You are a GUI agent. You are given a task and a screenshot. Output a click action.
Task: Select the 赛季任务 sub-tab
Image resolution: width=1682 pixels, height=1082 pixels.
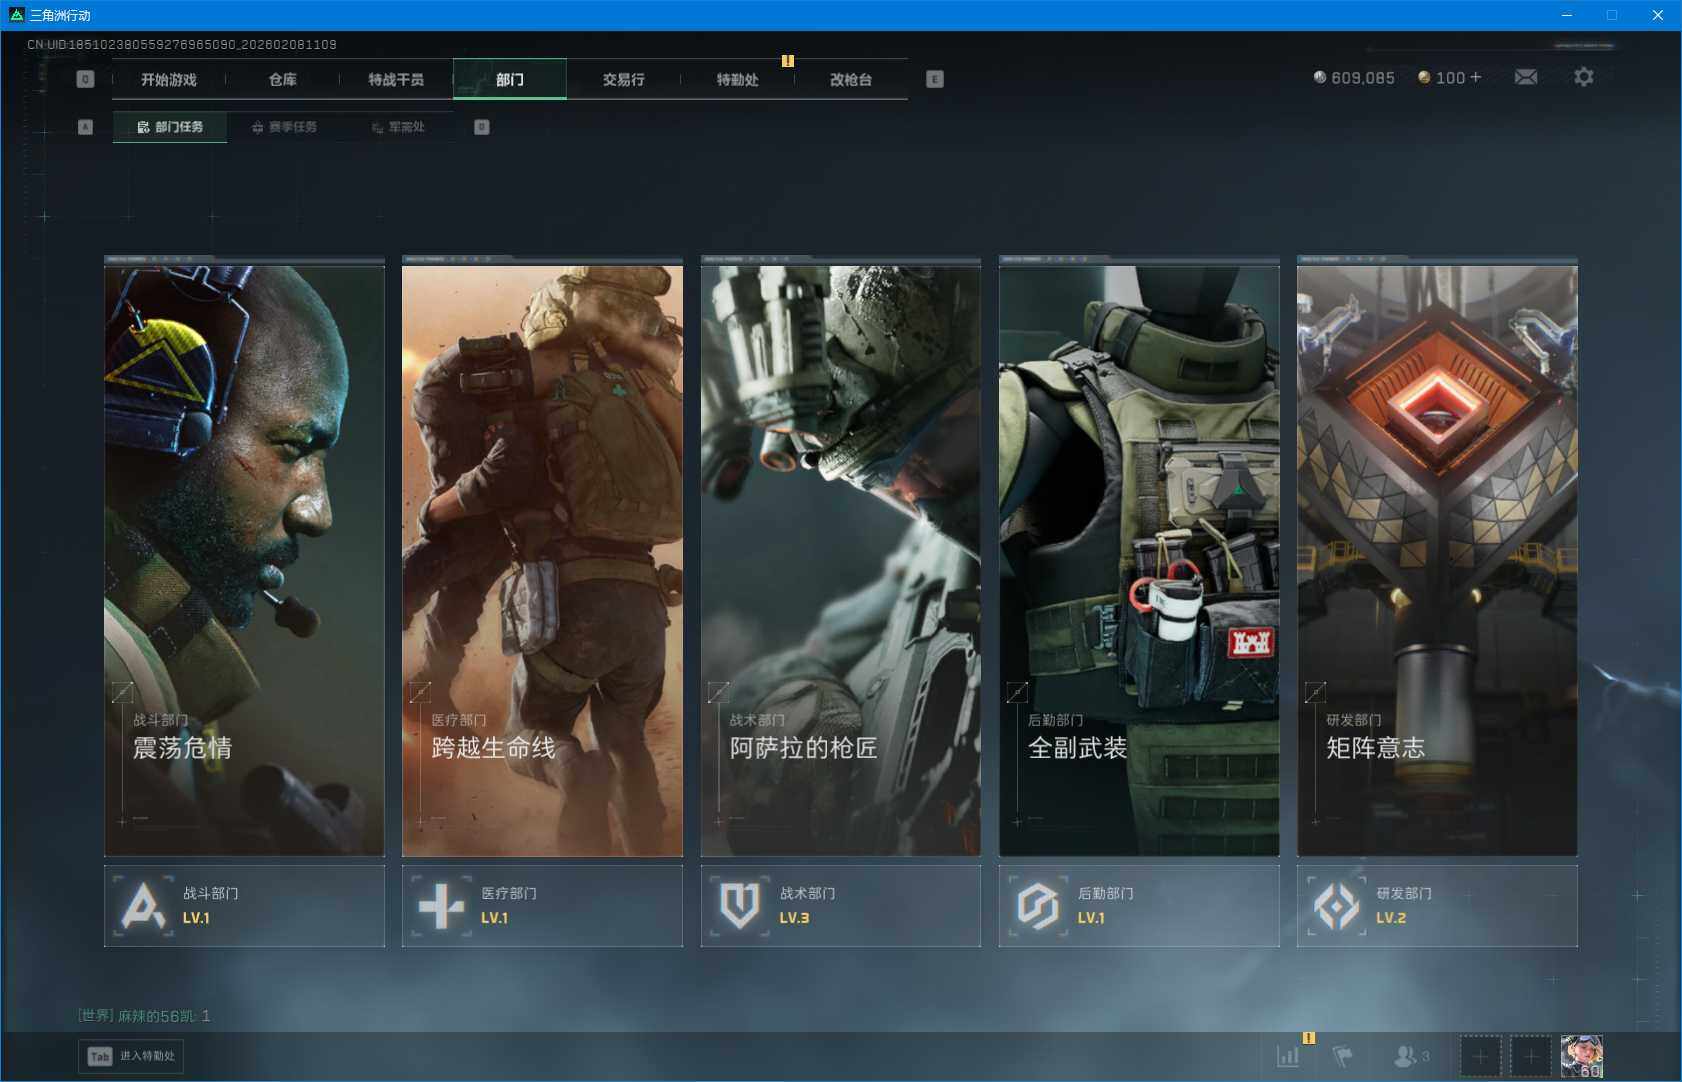[x=285, y=127]
